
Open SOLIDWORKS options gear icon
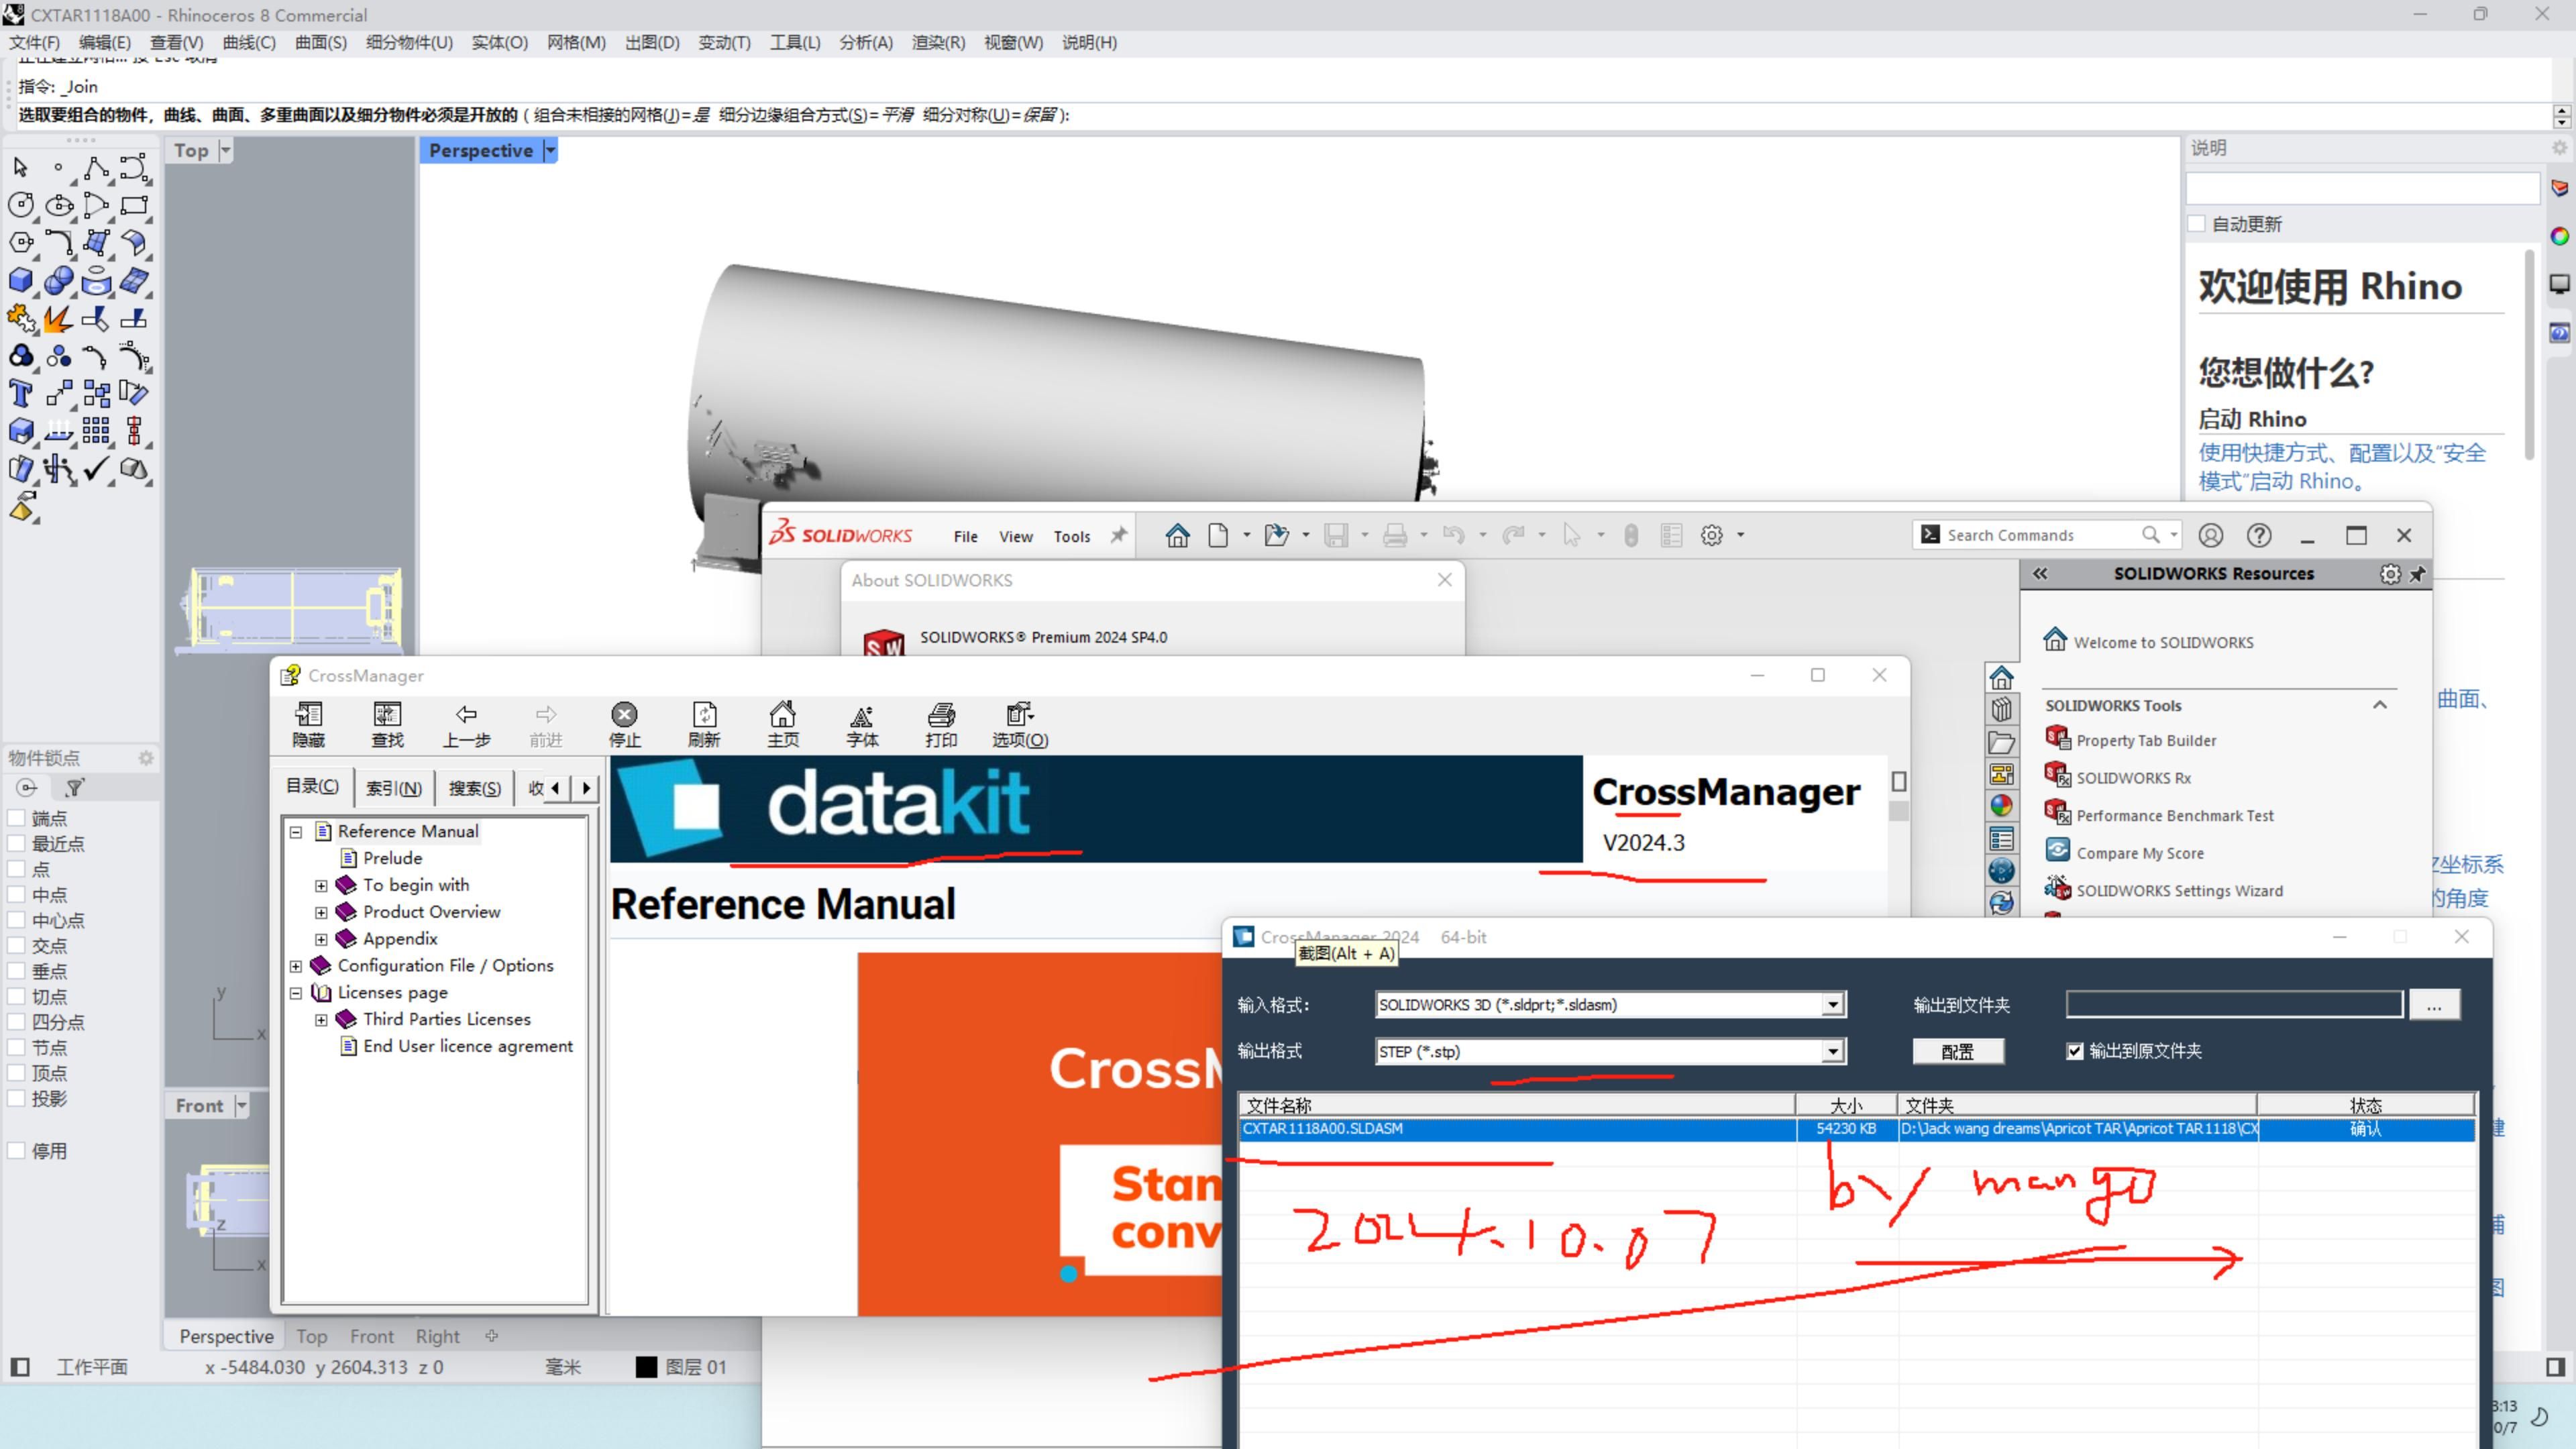tap(1711, 536)
